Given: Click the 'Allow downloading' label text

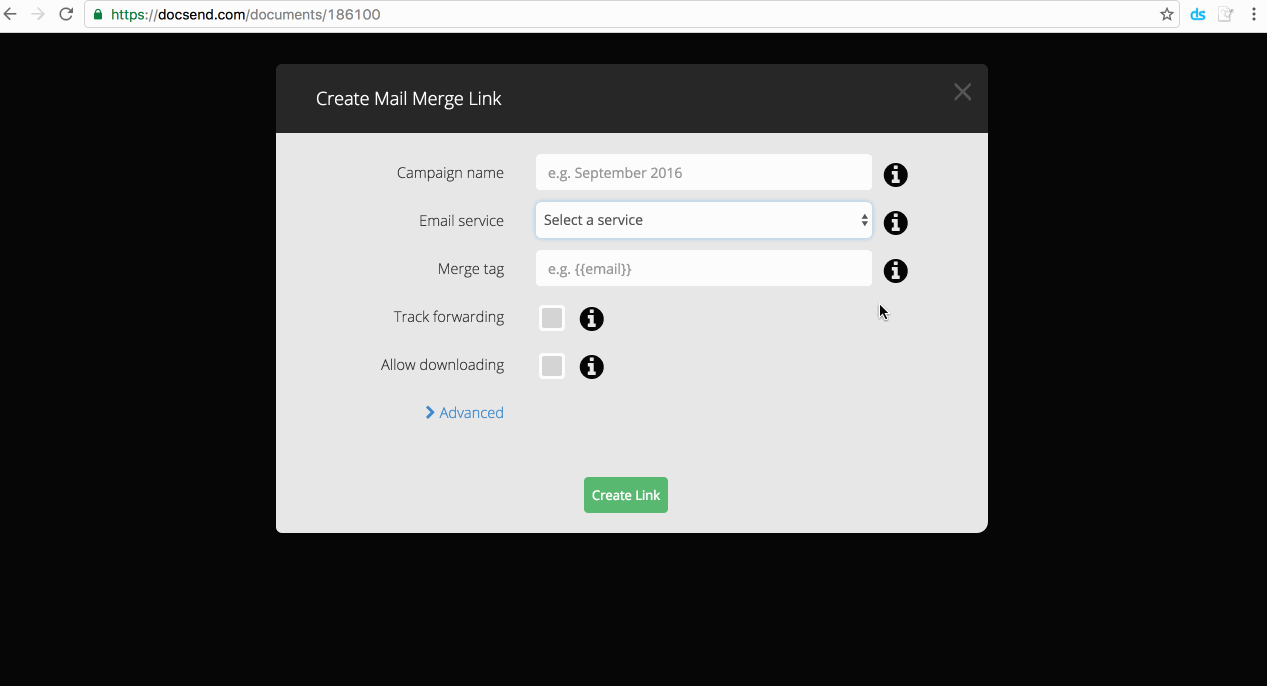Looking at the screenshot, I should 442,365.
